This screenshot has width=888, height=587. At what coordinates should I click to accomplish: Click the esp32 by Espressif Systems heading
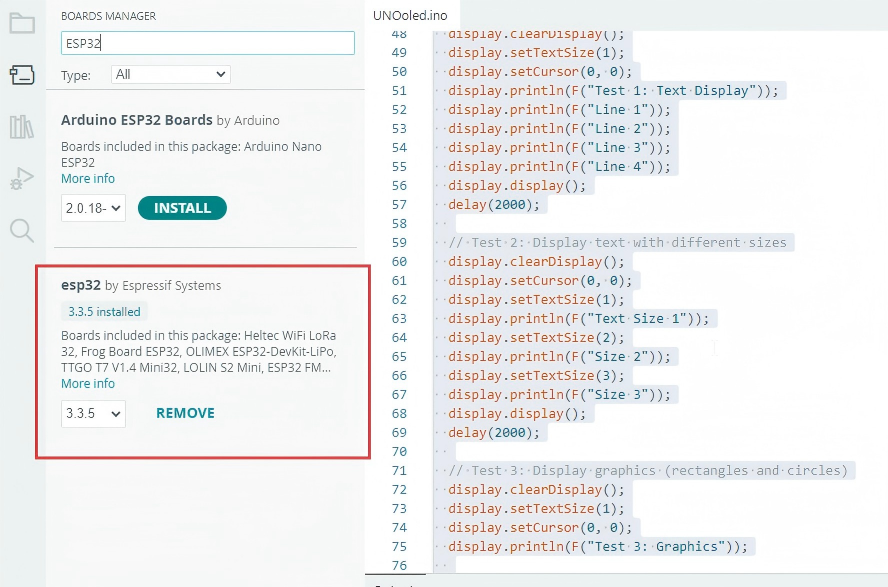(141, 285)
